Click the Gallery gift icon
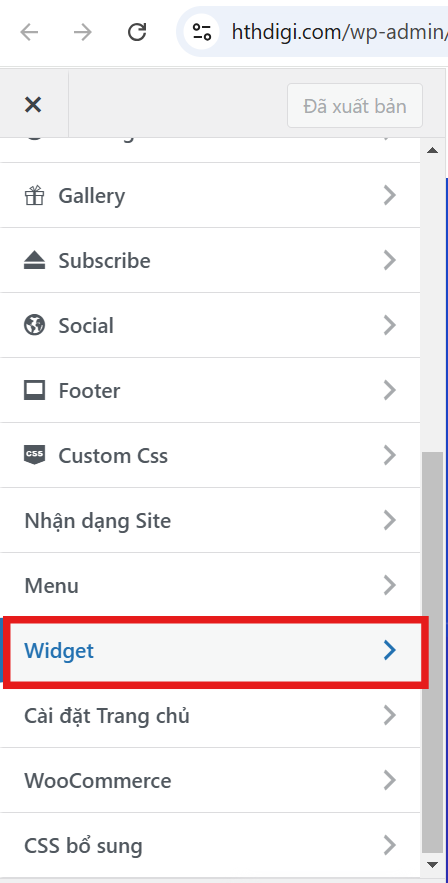 pos(34,195)
